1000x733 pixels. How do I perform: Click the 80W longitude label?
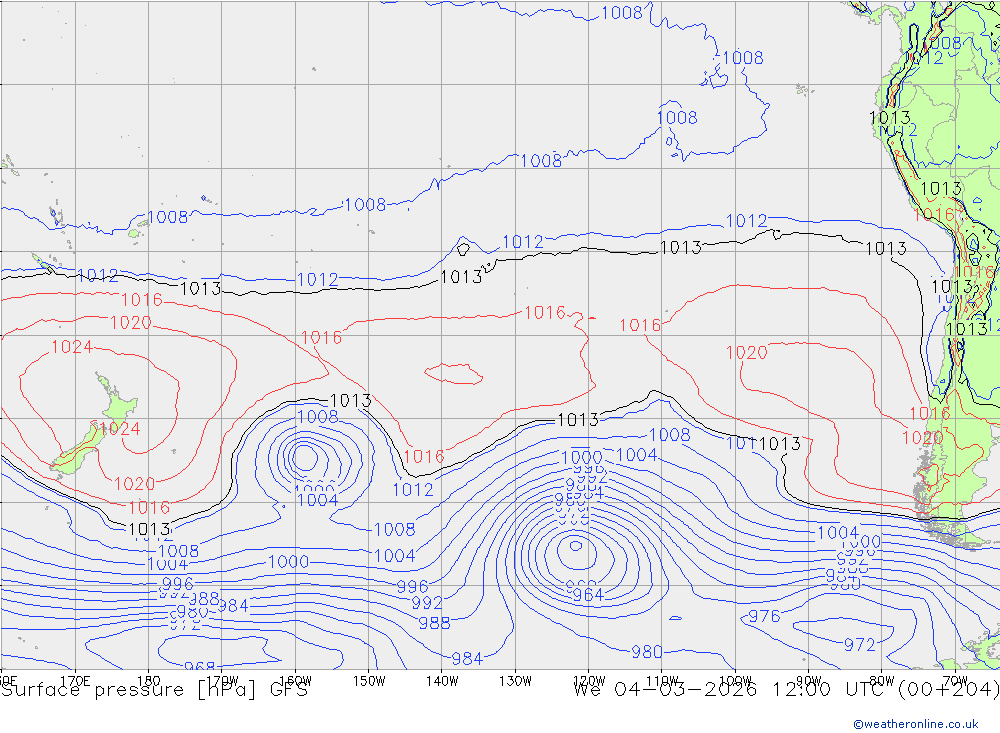point(882,681)
